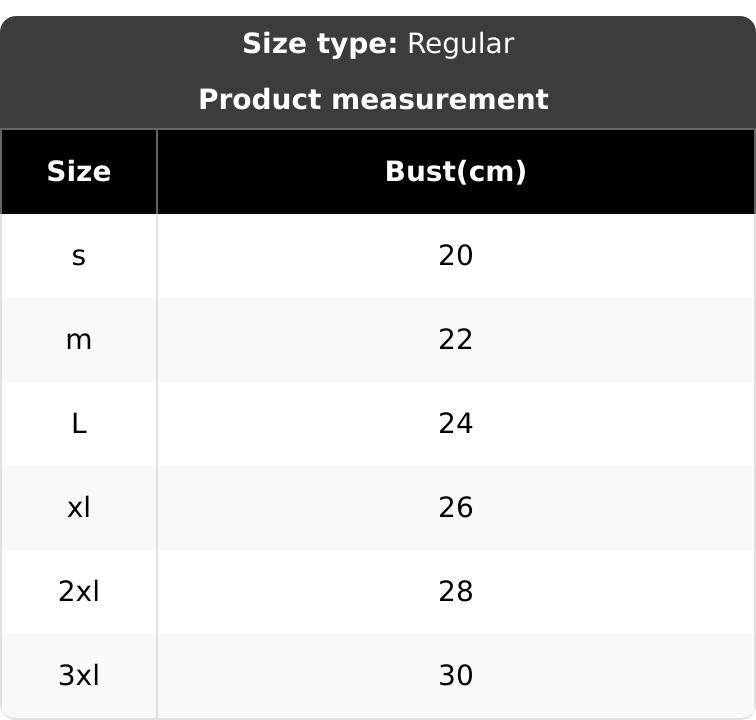Click the word 'Bust' in the column header
Image resolution: width=756 pixels, height=720 pixels.
420,172
